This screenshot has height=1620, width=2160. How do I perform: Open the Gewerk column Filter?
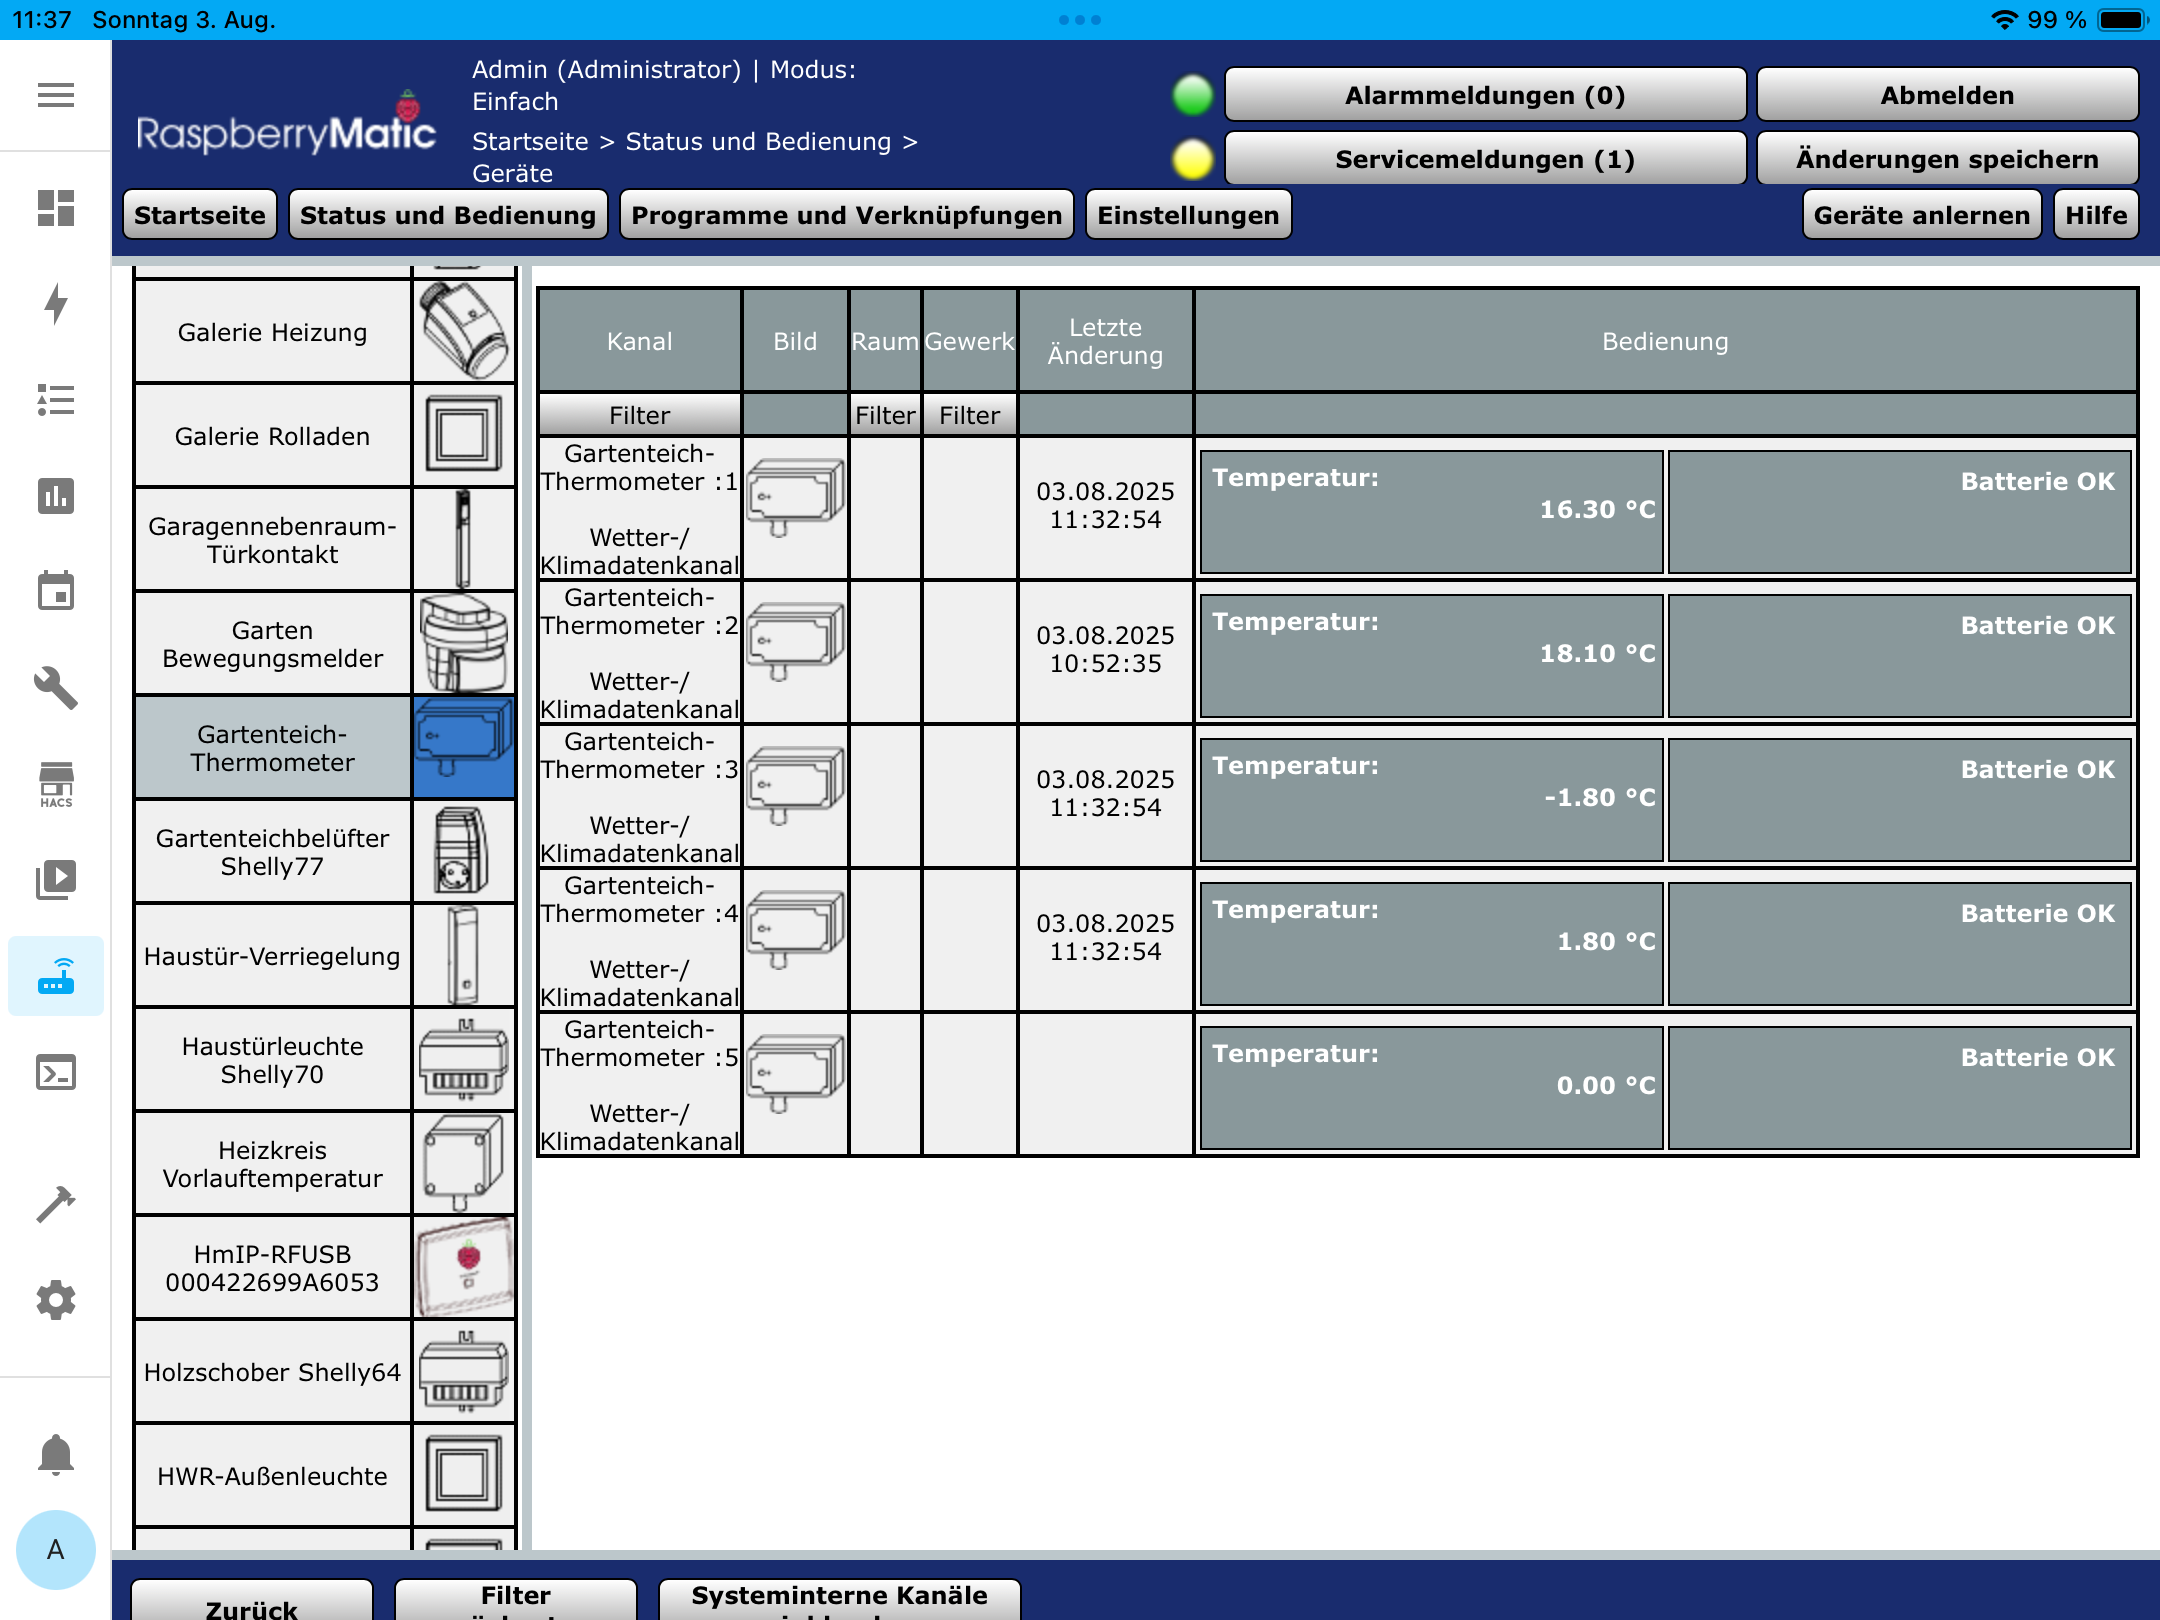coord(968,415)
